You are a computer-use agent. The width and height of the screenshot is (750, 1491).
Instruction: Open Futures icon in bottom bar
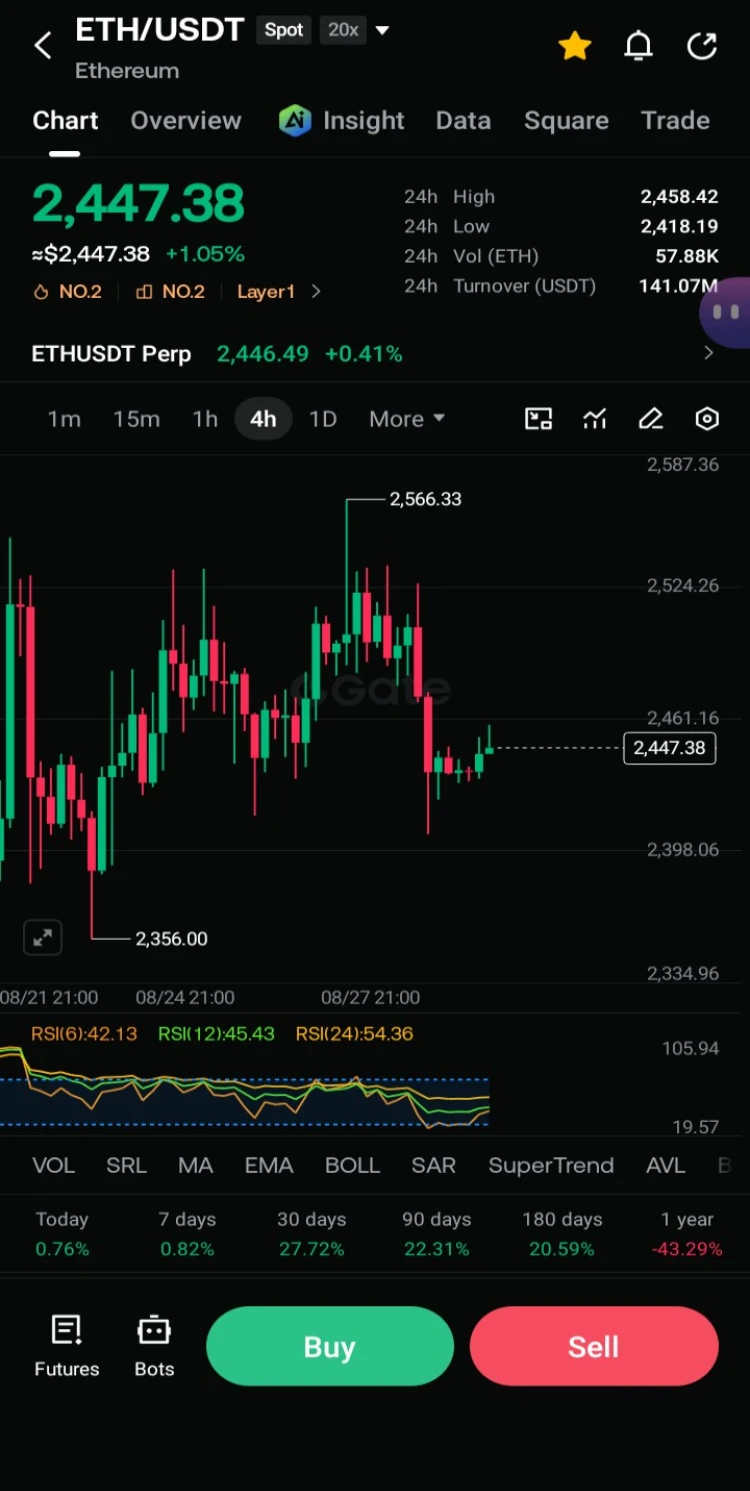pos(67,1330)
